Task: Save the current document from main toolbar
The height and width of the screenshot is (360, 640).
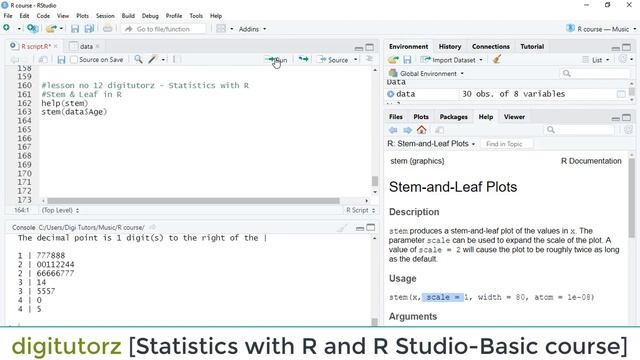Action: pos(75,29)
